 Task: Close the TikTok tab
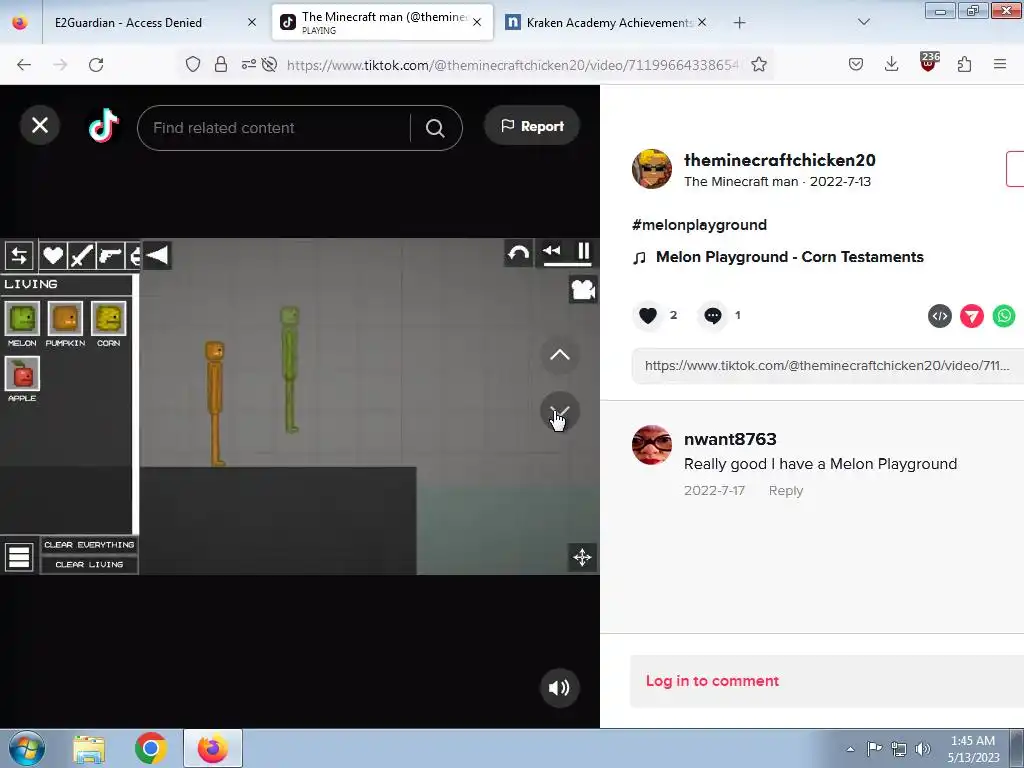pos(477,22)
